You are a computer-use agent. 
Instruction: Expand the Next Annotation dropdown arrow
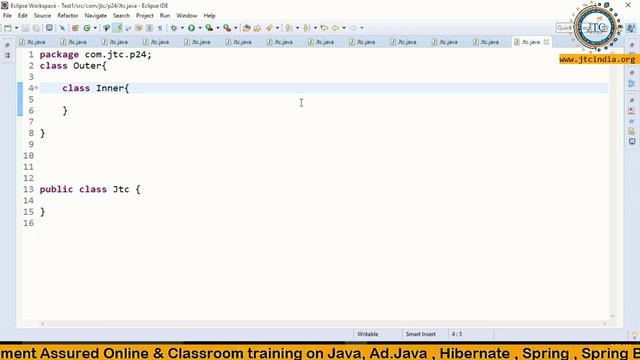[x=297, y=28]
